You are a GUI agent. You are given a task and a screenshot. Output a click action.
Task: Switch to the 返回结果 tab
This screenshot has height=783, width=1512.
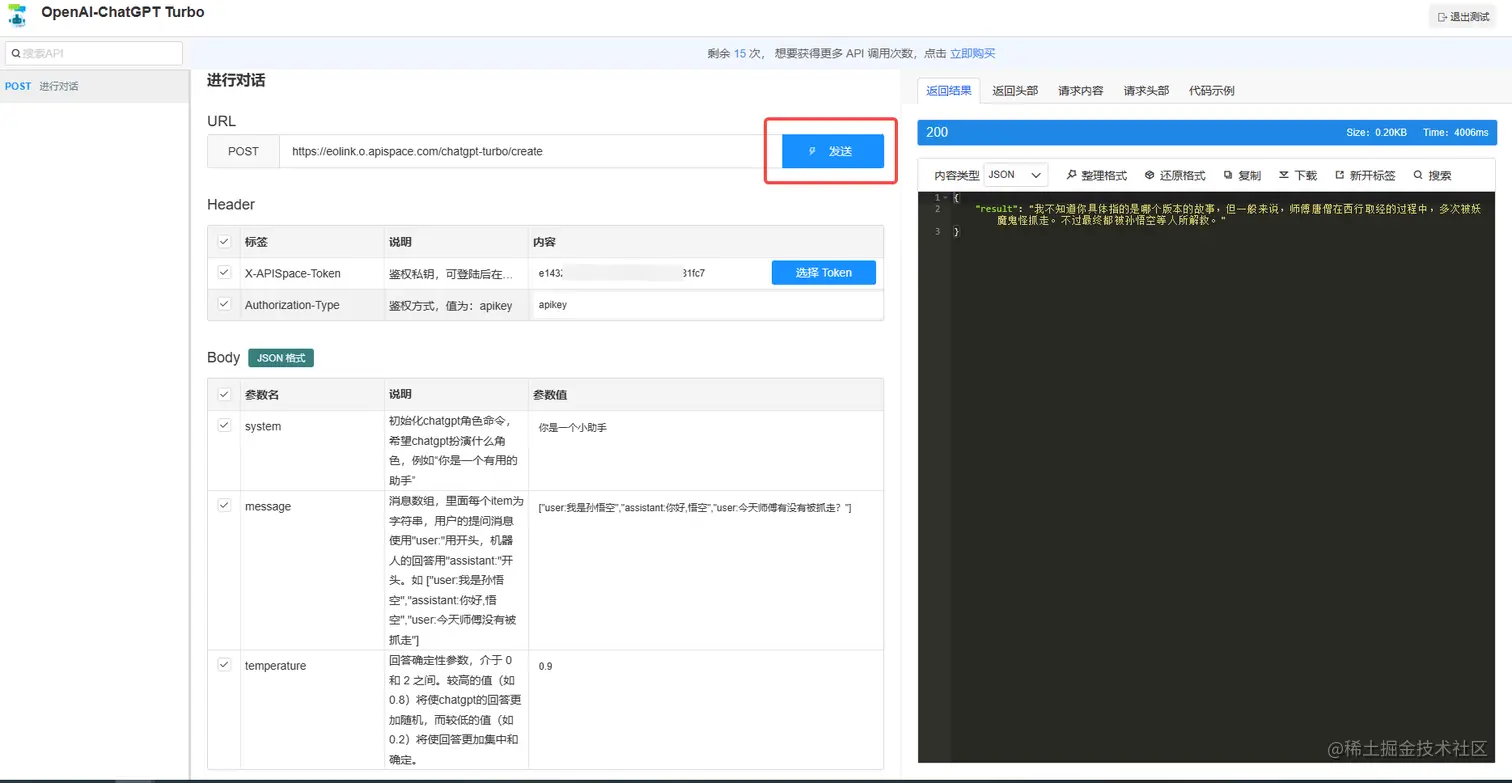(948, 90)
